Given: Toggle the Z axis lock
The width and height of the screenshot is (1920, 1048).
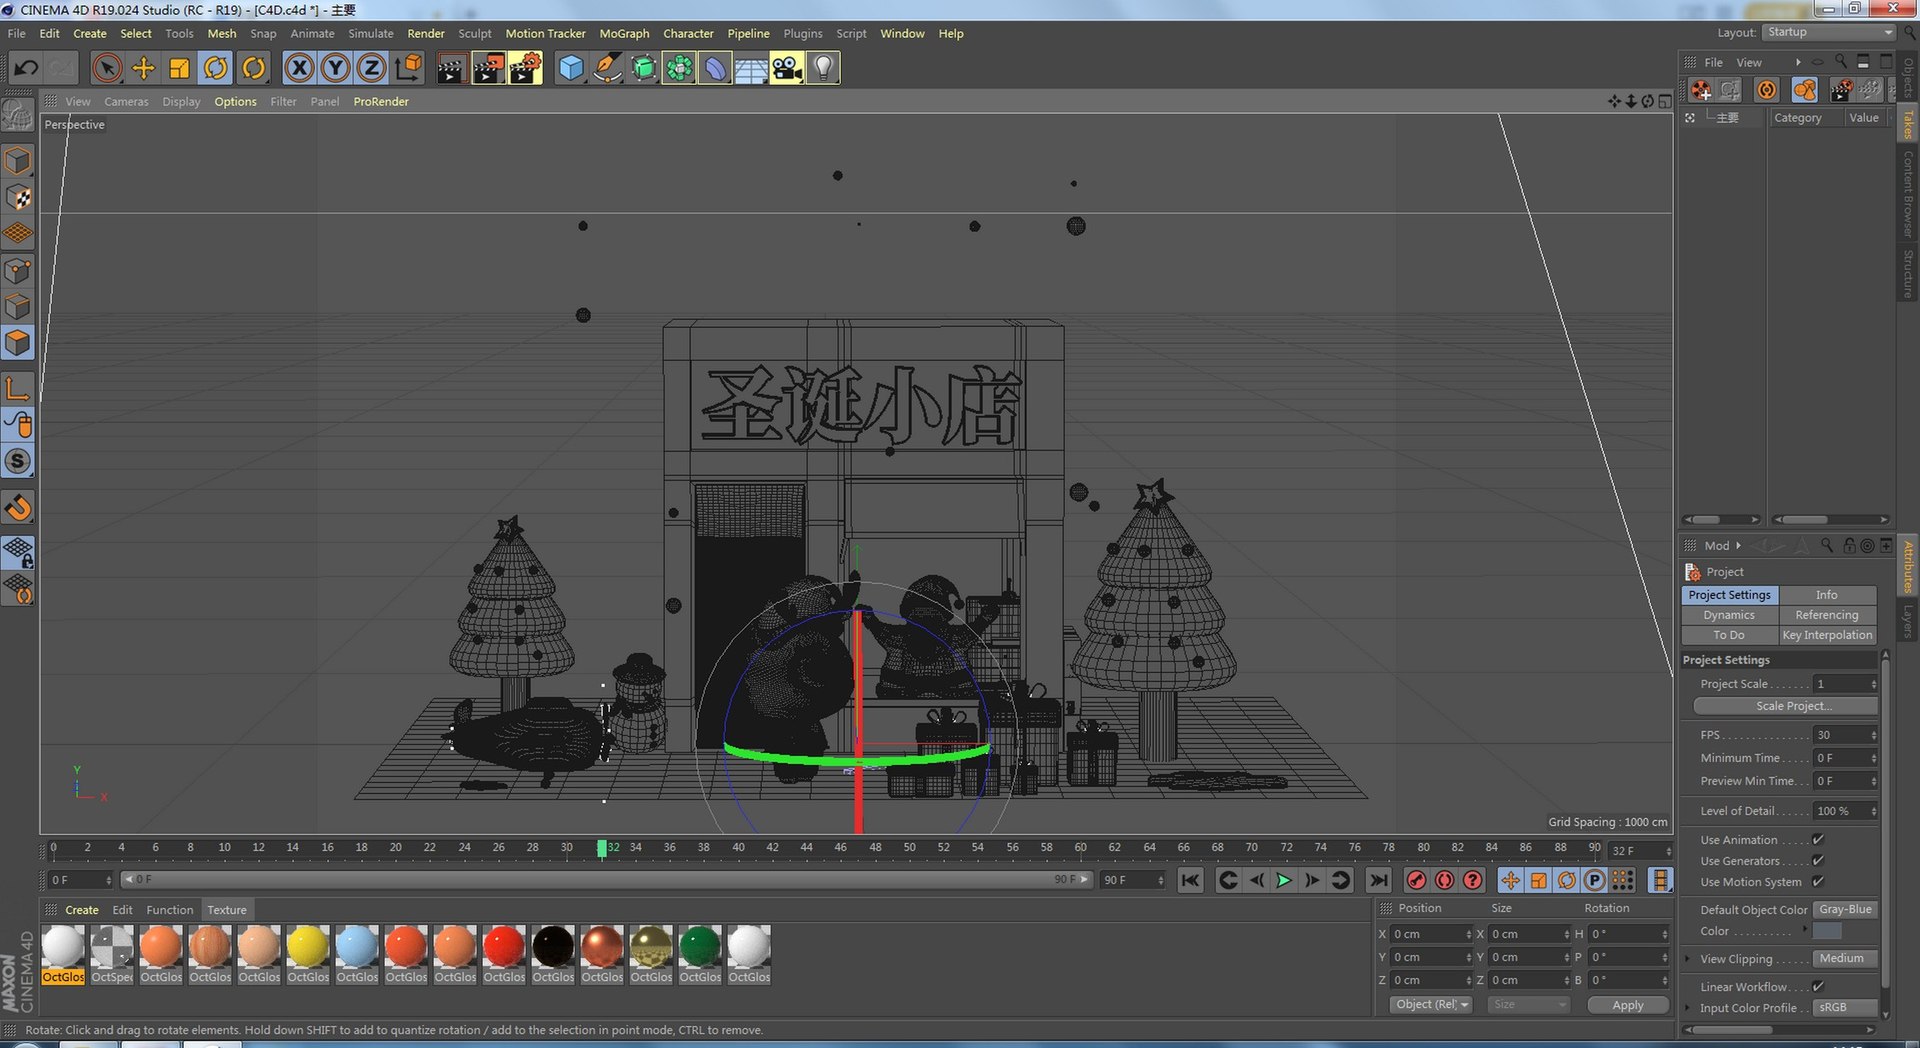Looking at the screenshot, I should click(x=371, y=68).
